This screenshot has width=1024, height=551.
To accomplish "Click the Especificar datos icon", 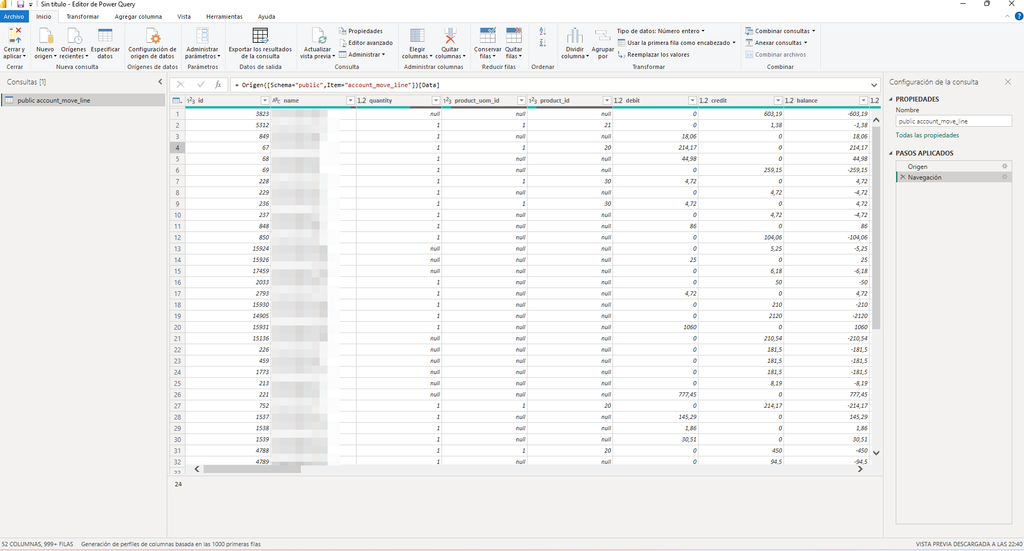I will (105, 35).
